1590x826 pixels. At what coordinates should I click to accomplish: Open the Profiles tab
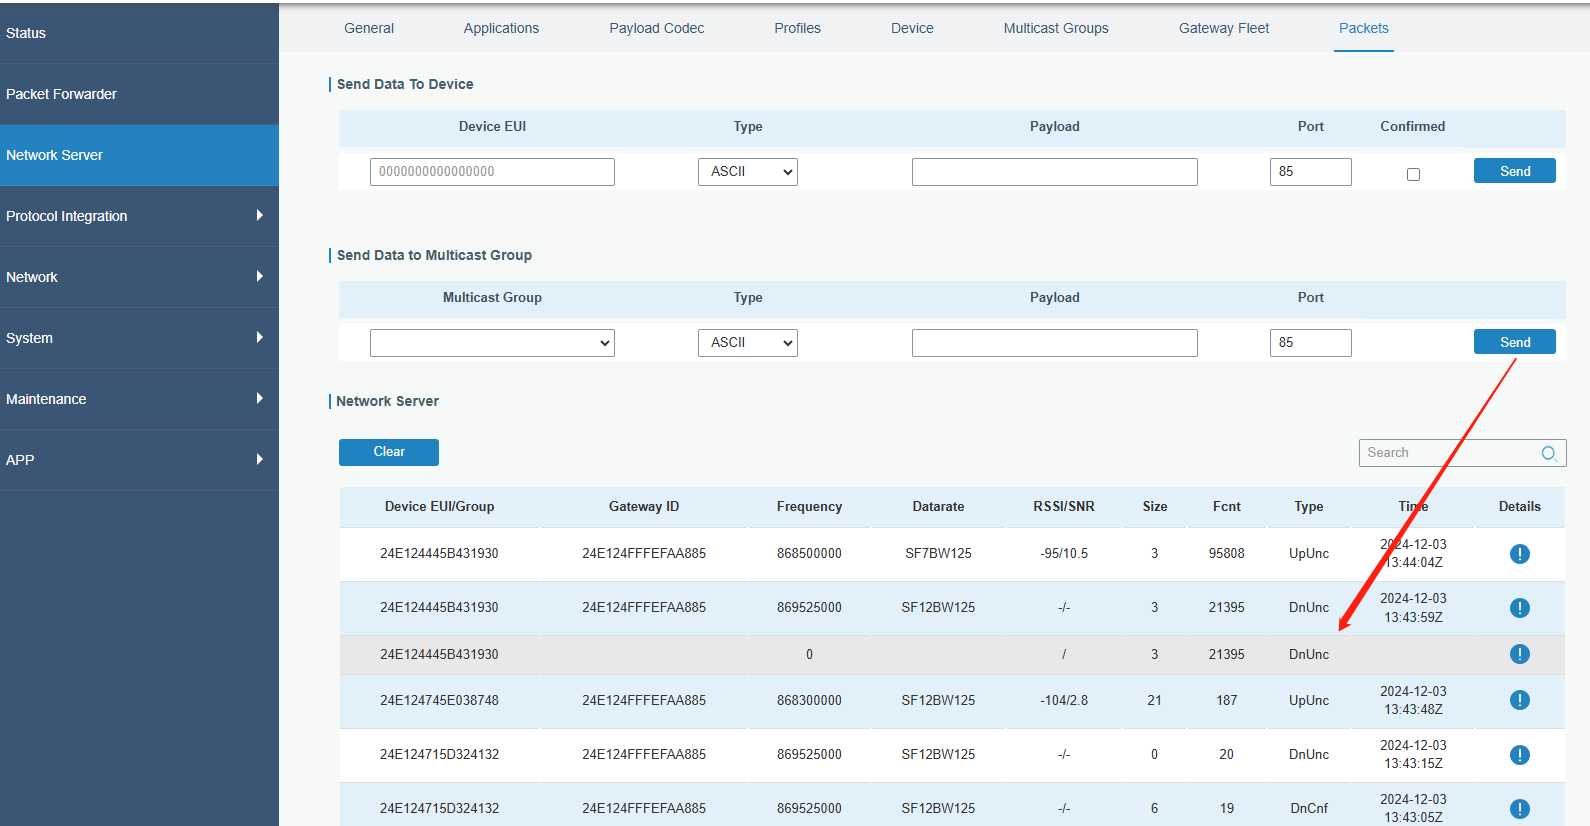(x=797, y=28)
